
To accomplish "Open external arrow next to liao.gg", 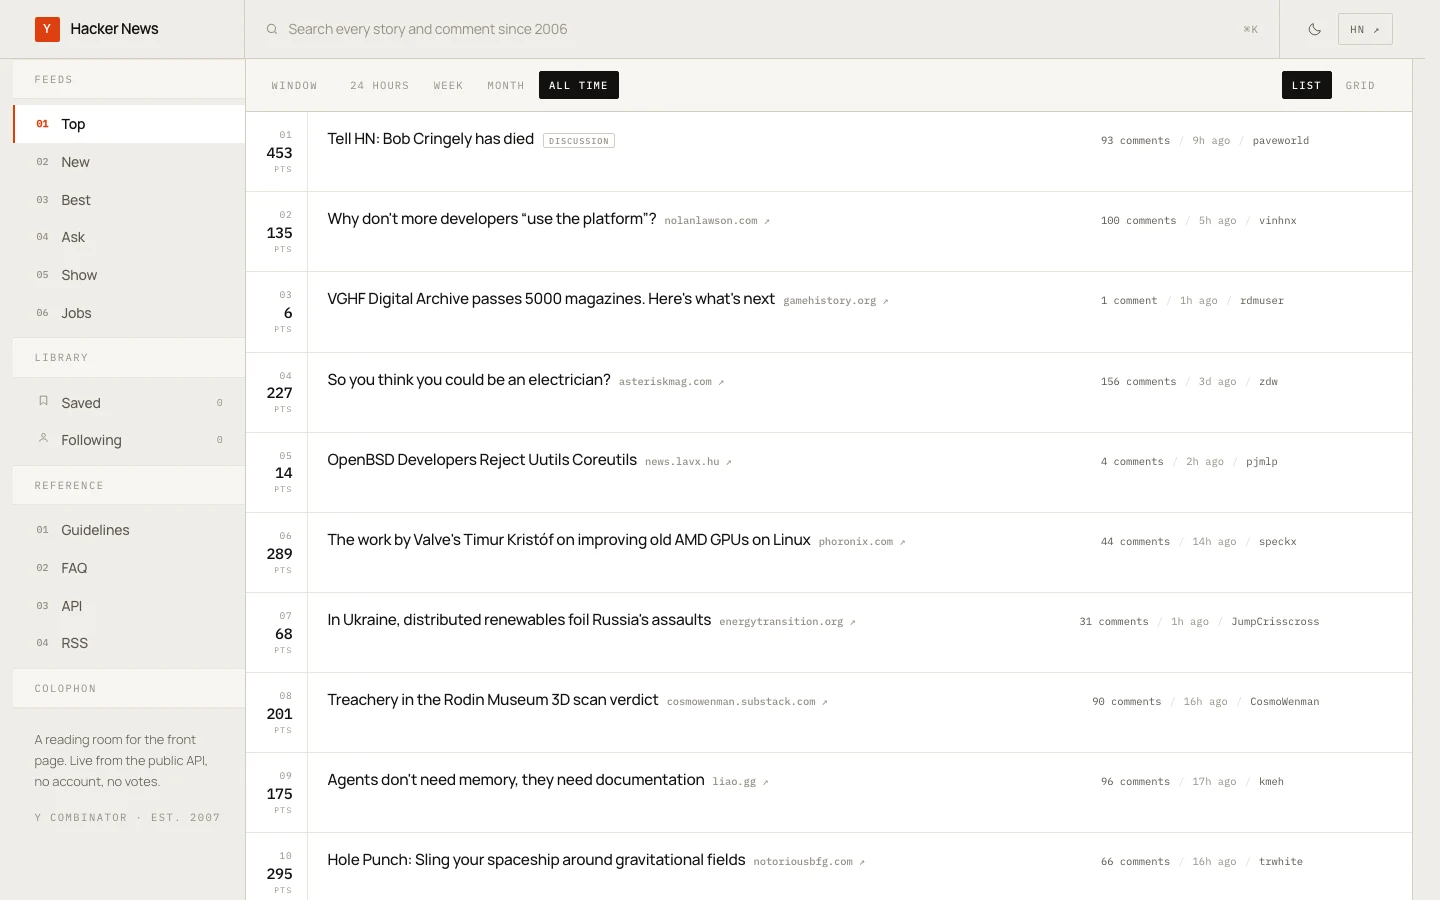I will click(765, 782).
